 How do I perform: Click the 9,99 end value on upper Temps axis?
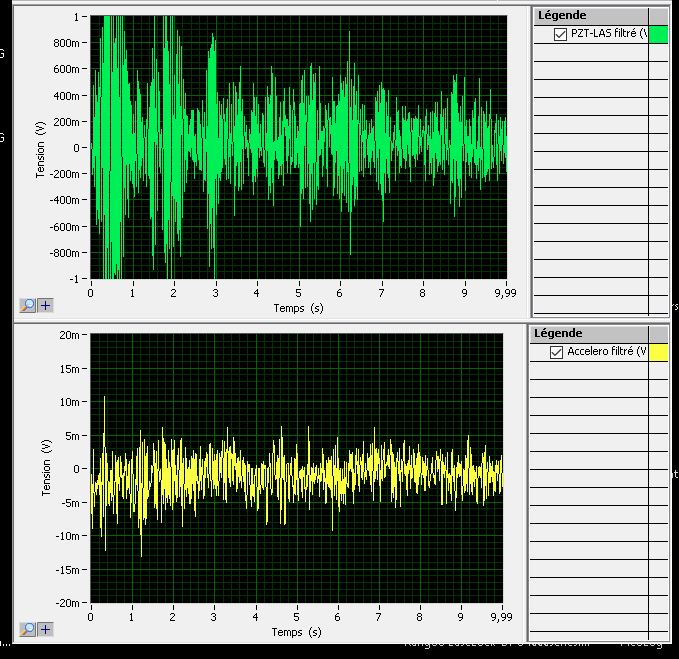(x=496, y=294)
